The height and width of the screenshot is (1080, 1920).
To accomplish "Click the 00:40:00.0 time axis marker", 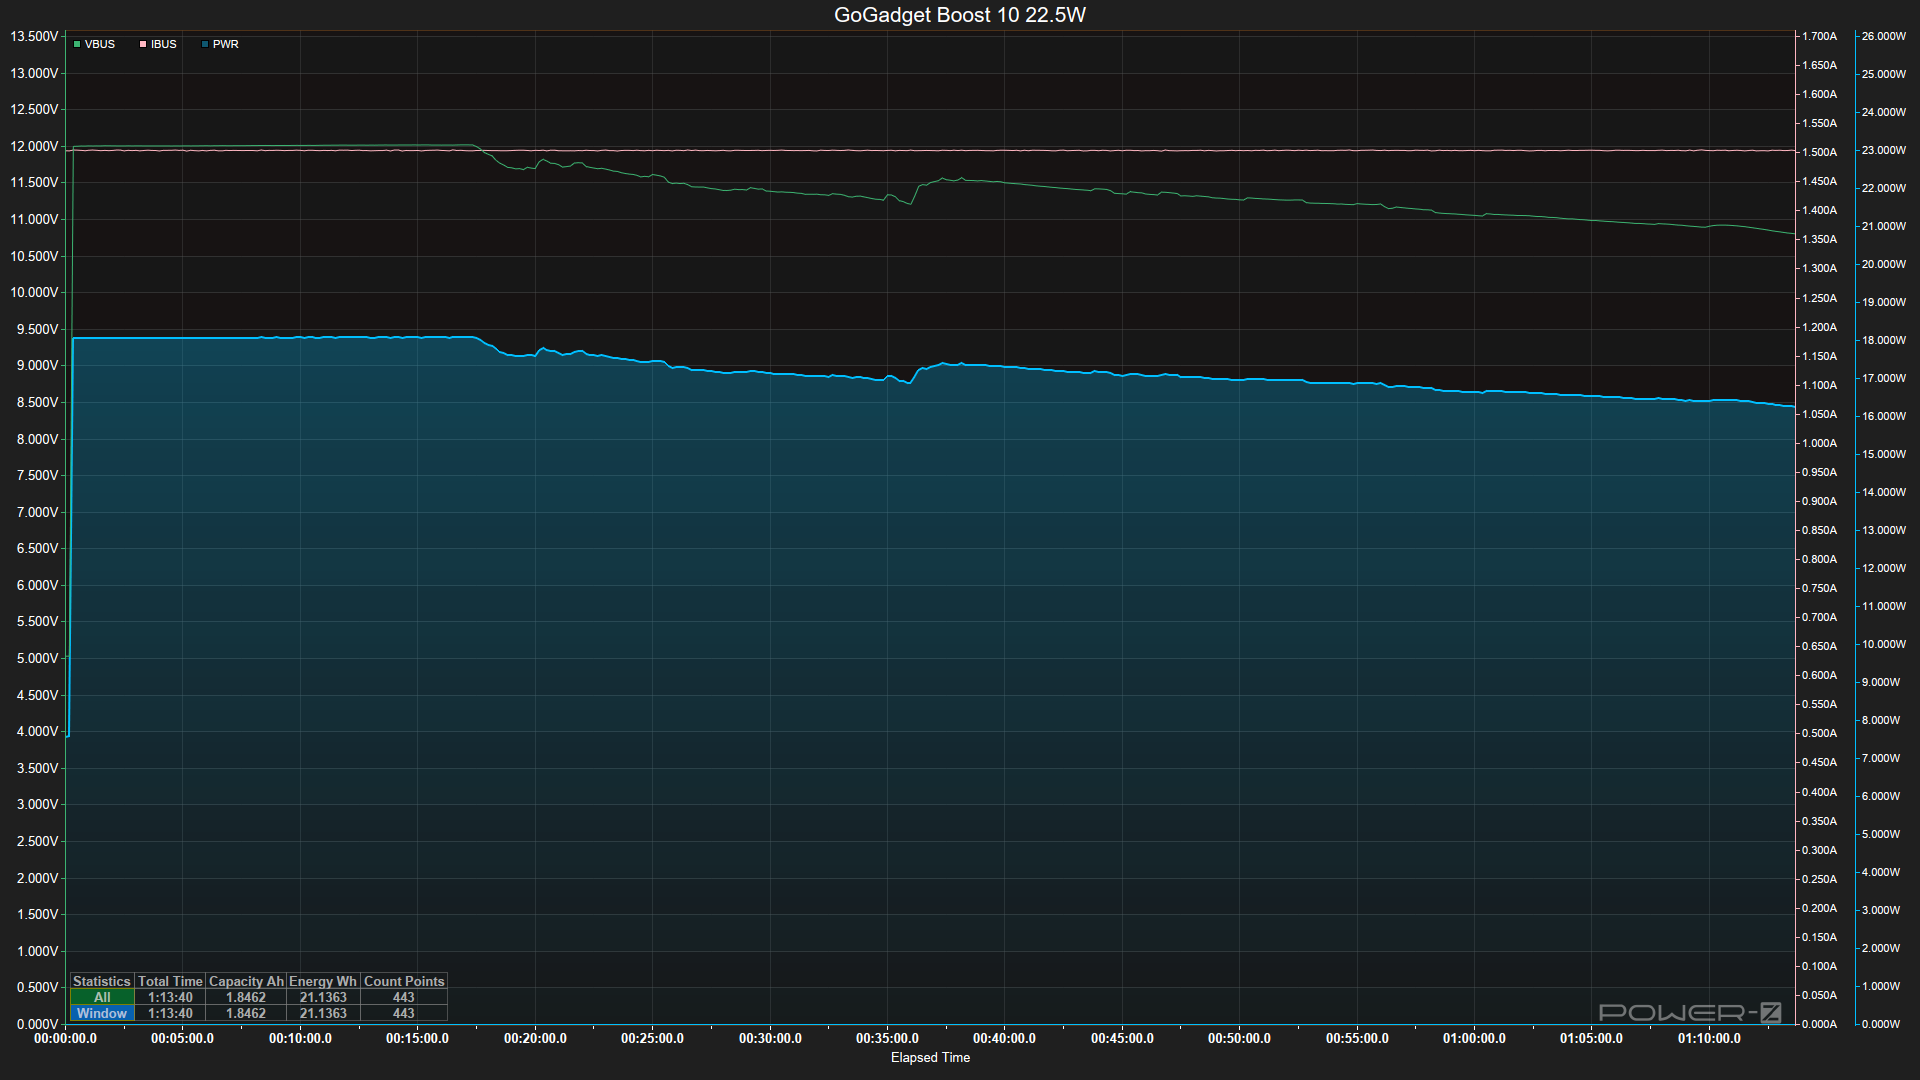I will click(1004, 1039).
